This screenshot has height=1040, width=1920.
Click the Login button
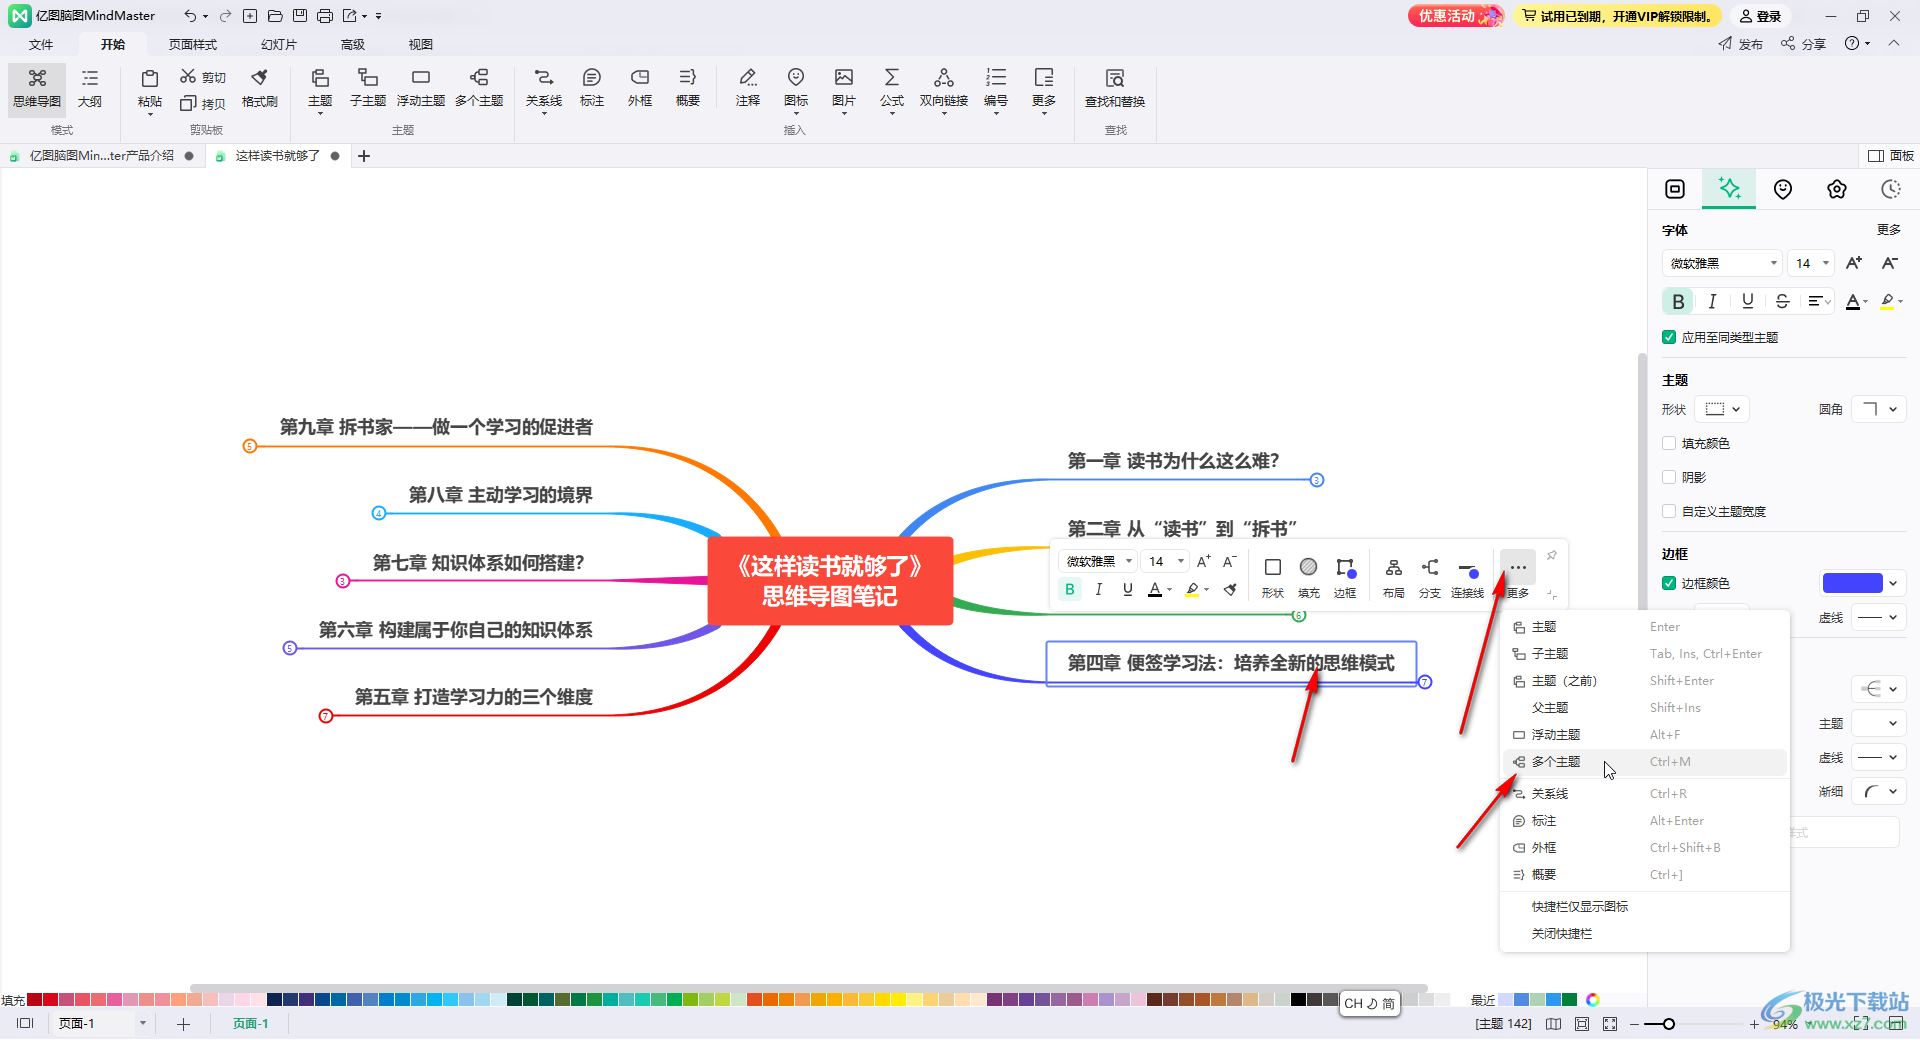[1760, 16]
